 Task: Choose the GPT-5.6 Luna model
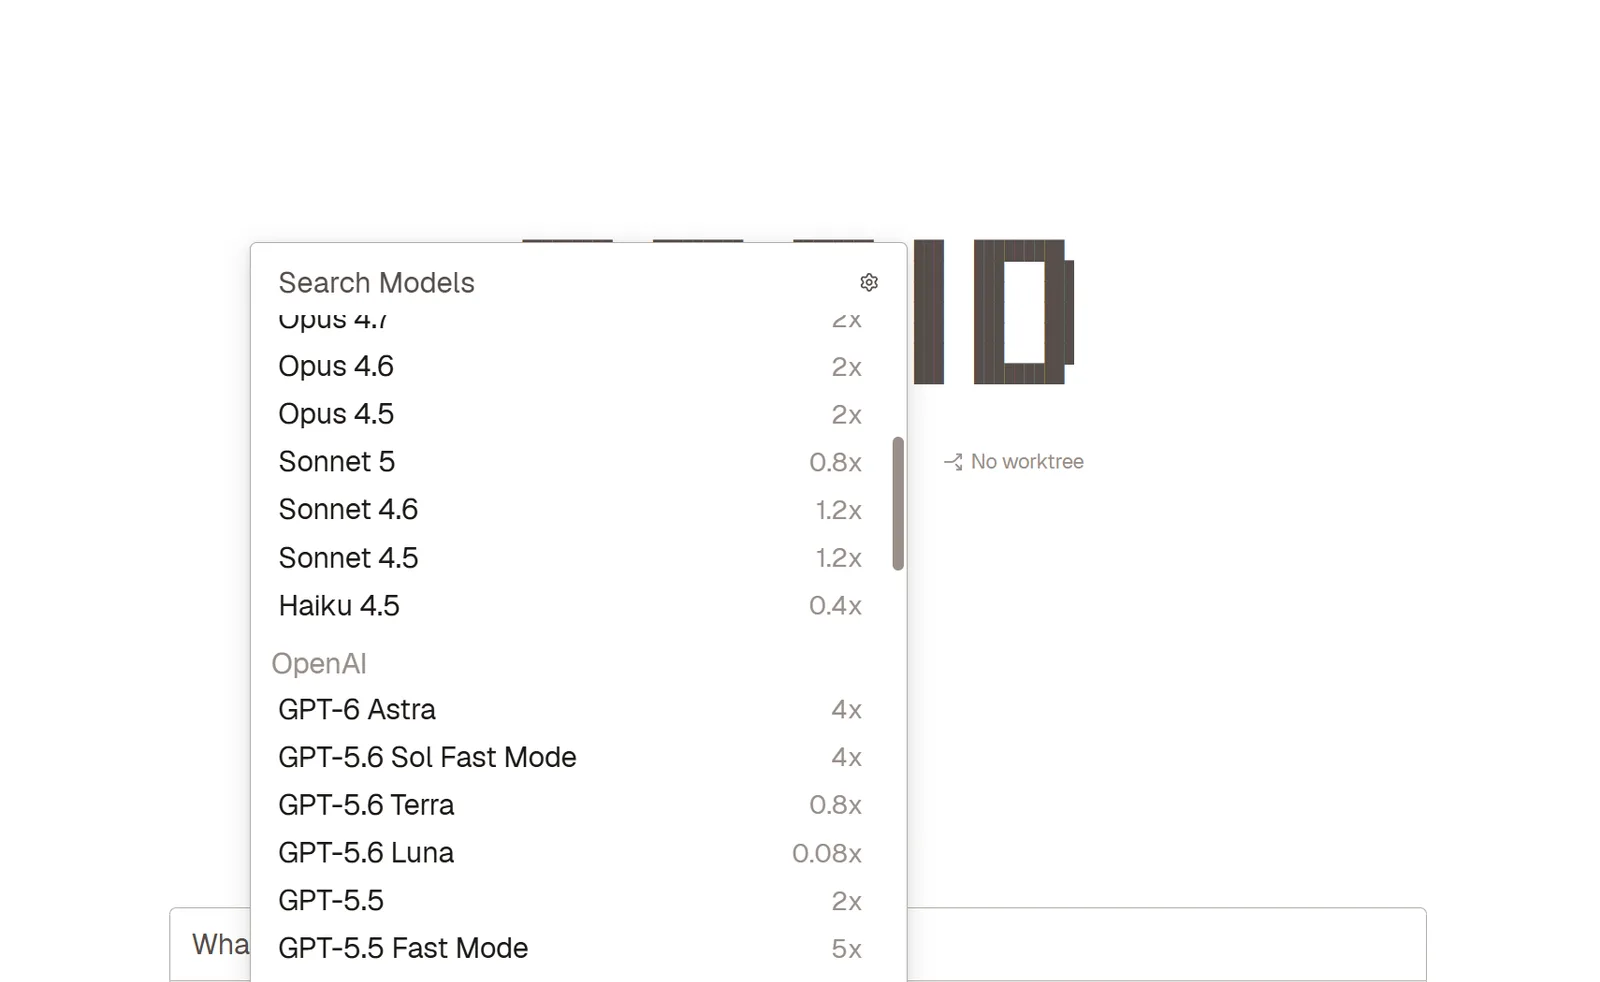point(570,853)
